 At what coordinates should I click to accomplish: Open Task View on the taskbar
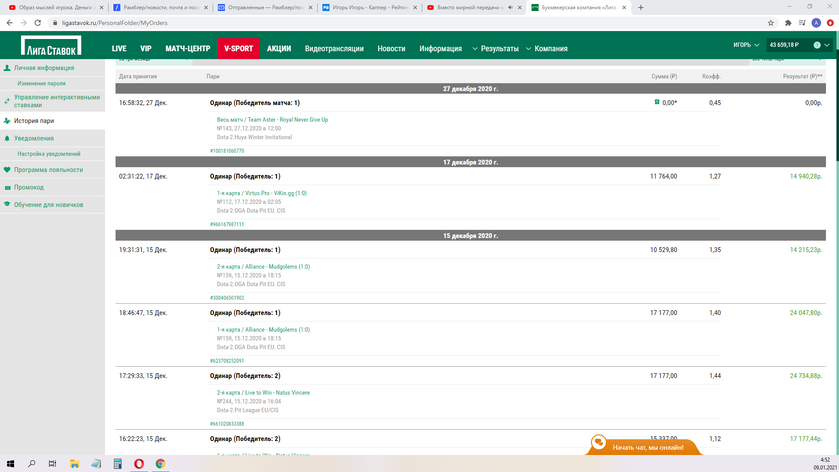pos(52,463)
